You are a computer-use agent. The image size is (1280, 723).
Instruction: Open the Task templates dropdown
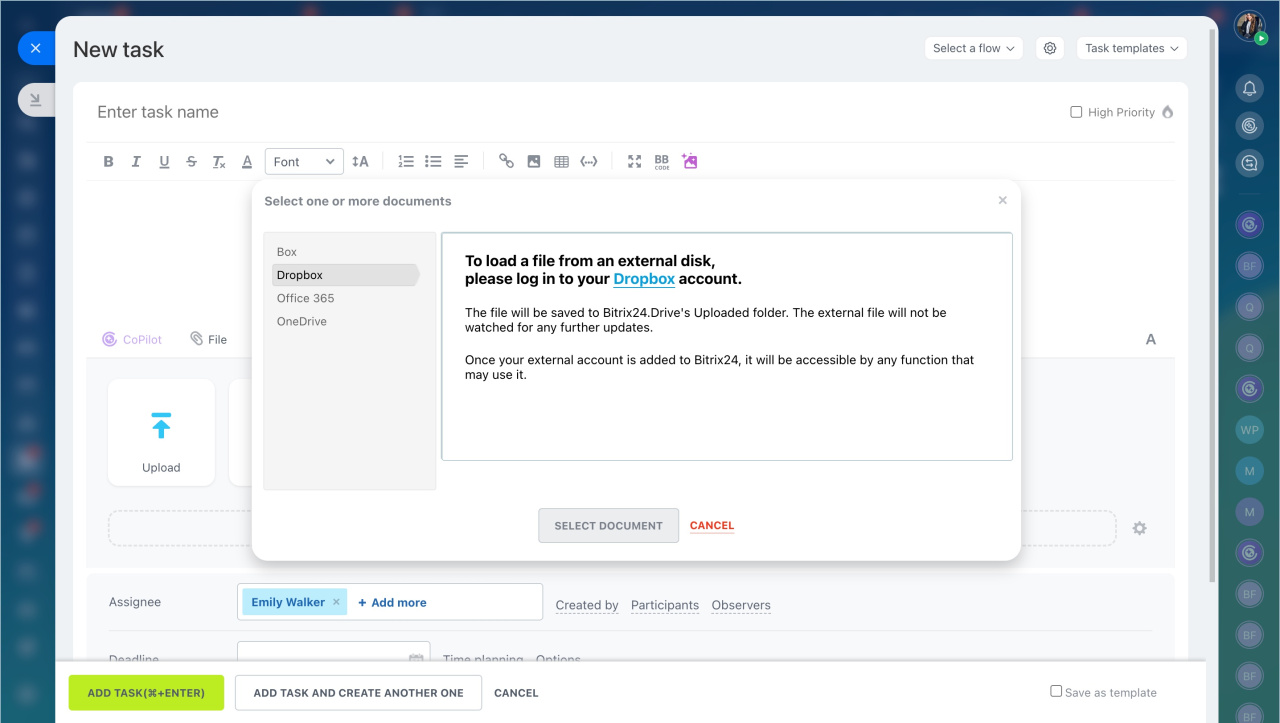click(x=1131, y=48)
